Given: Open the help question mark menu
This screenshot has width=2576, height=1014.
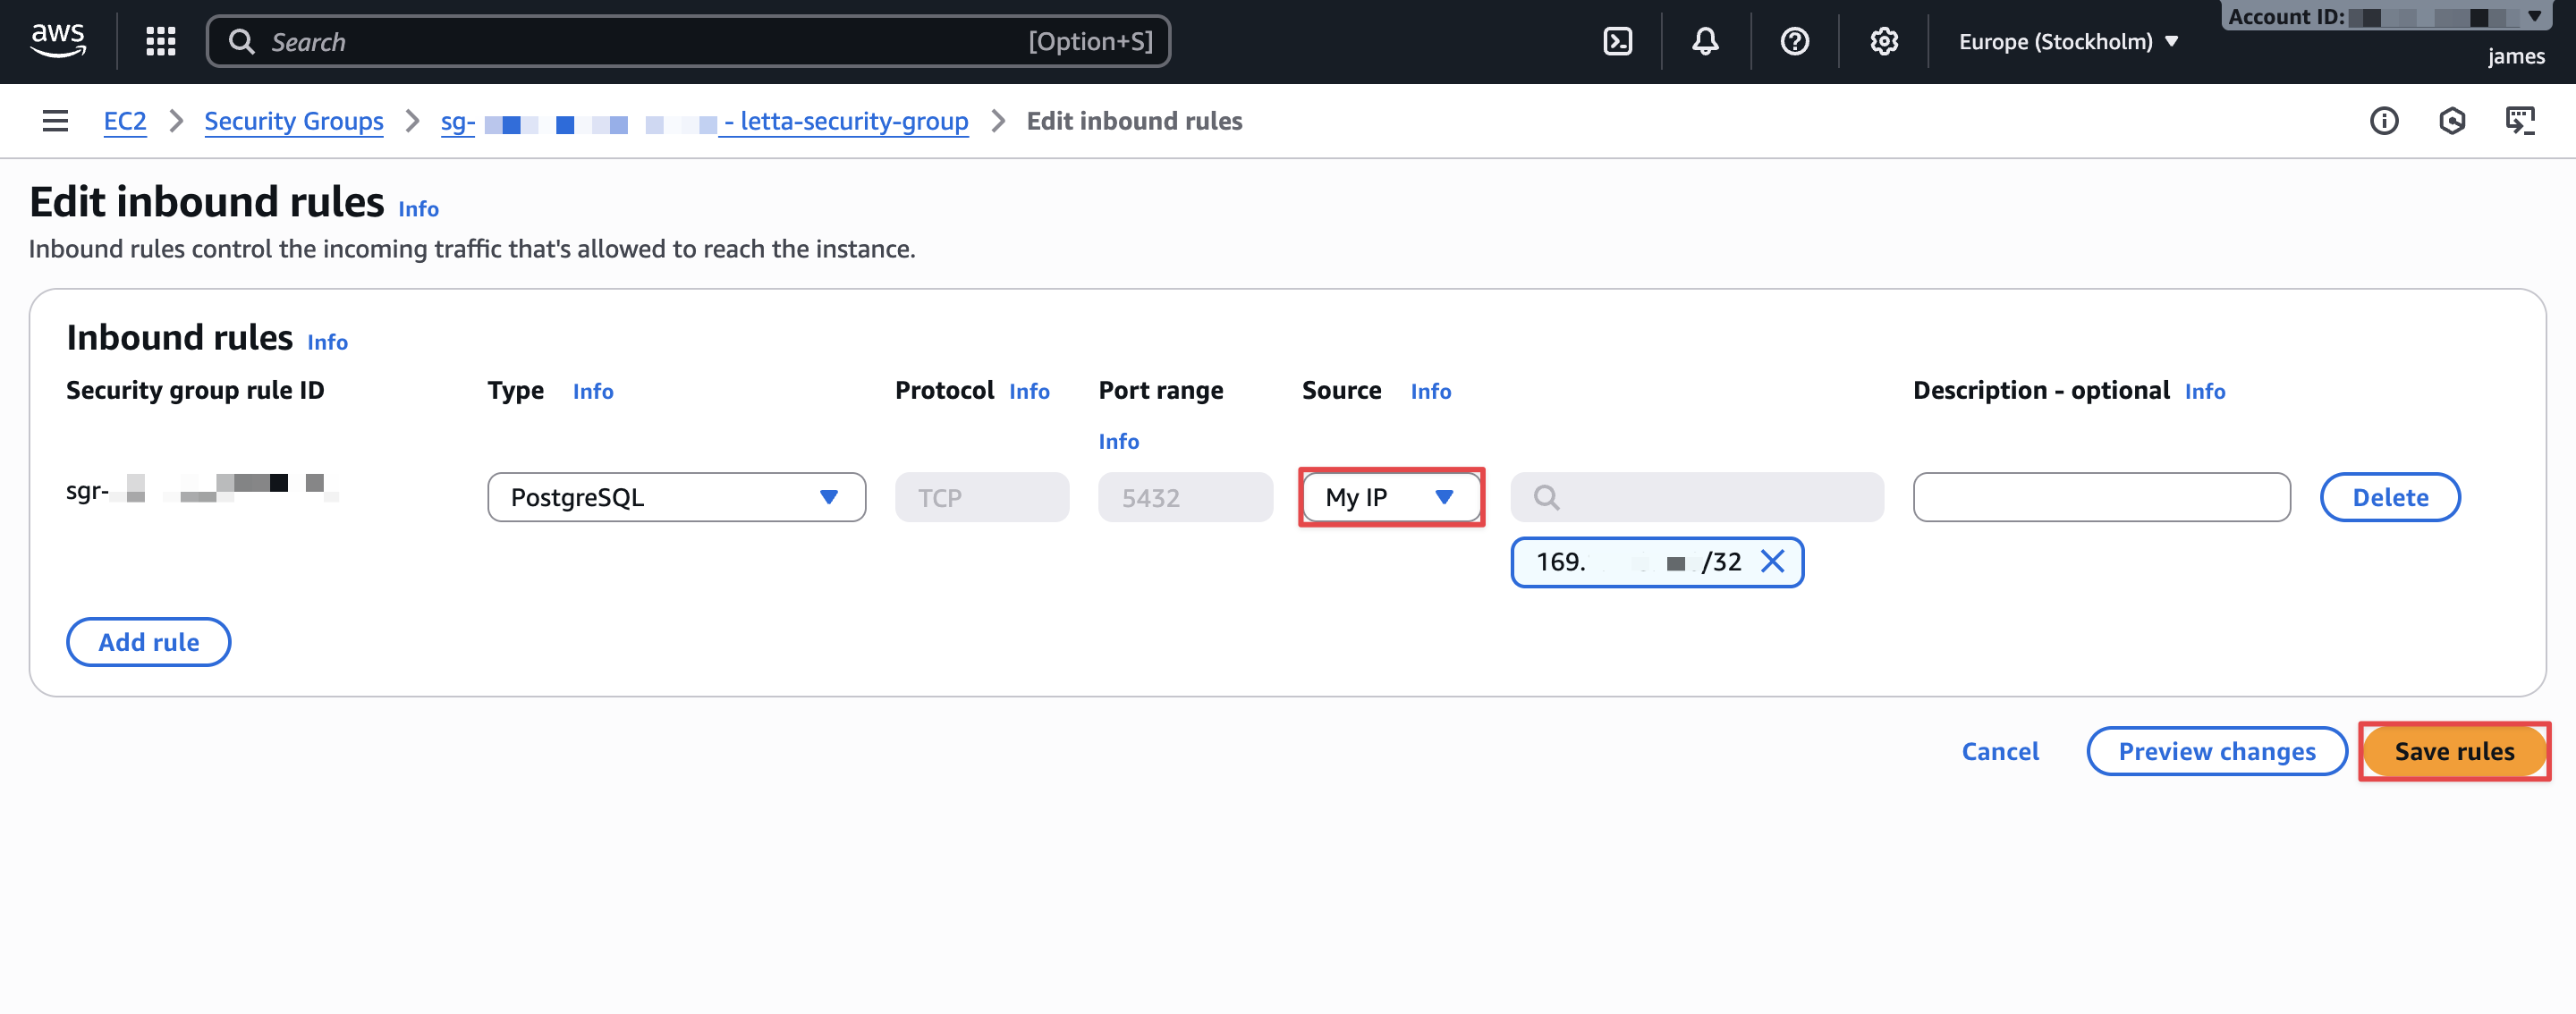Looking at the screenshot, I should (1794, 41).
